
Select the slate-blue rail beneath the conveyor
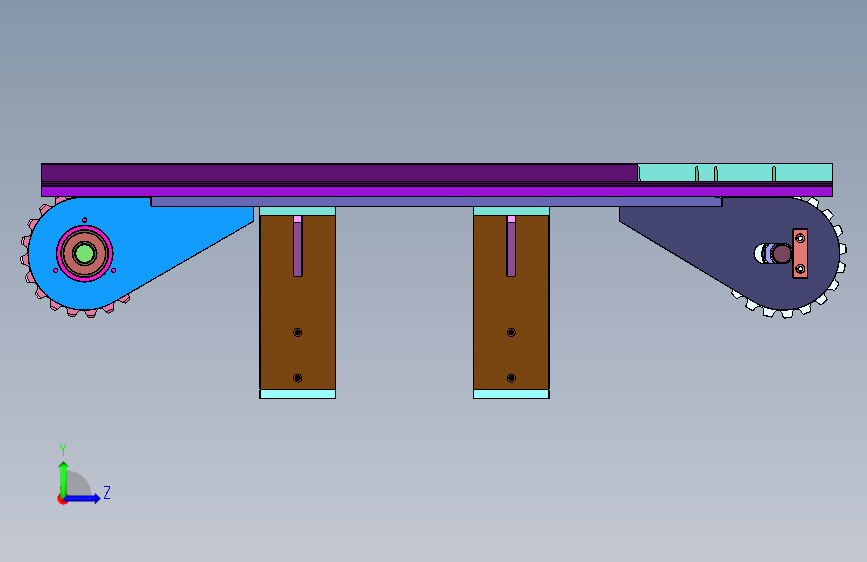pyautogui.click(x=436, y=202)
